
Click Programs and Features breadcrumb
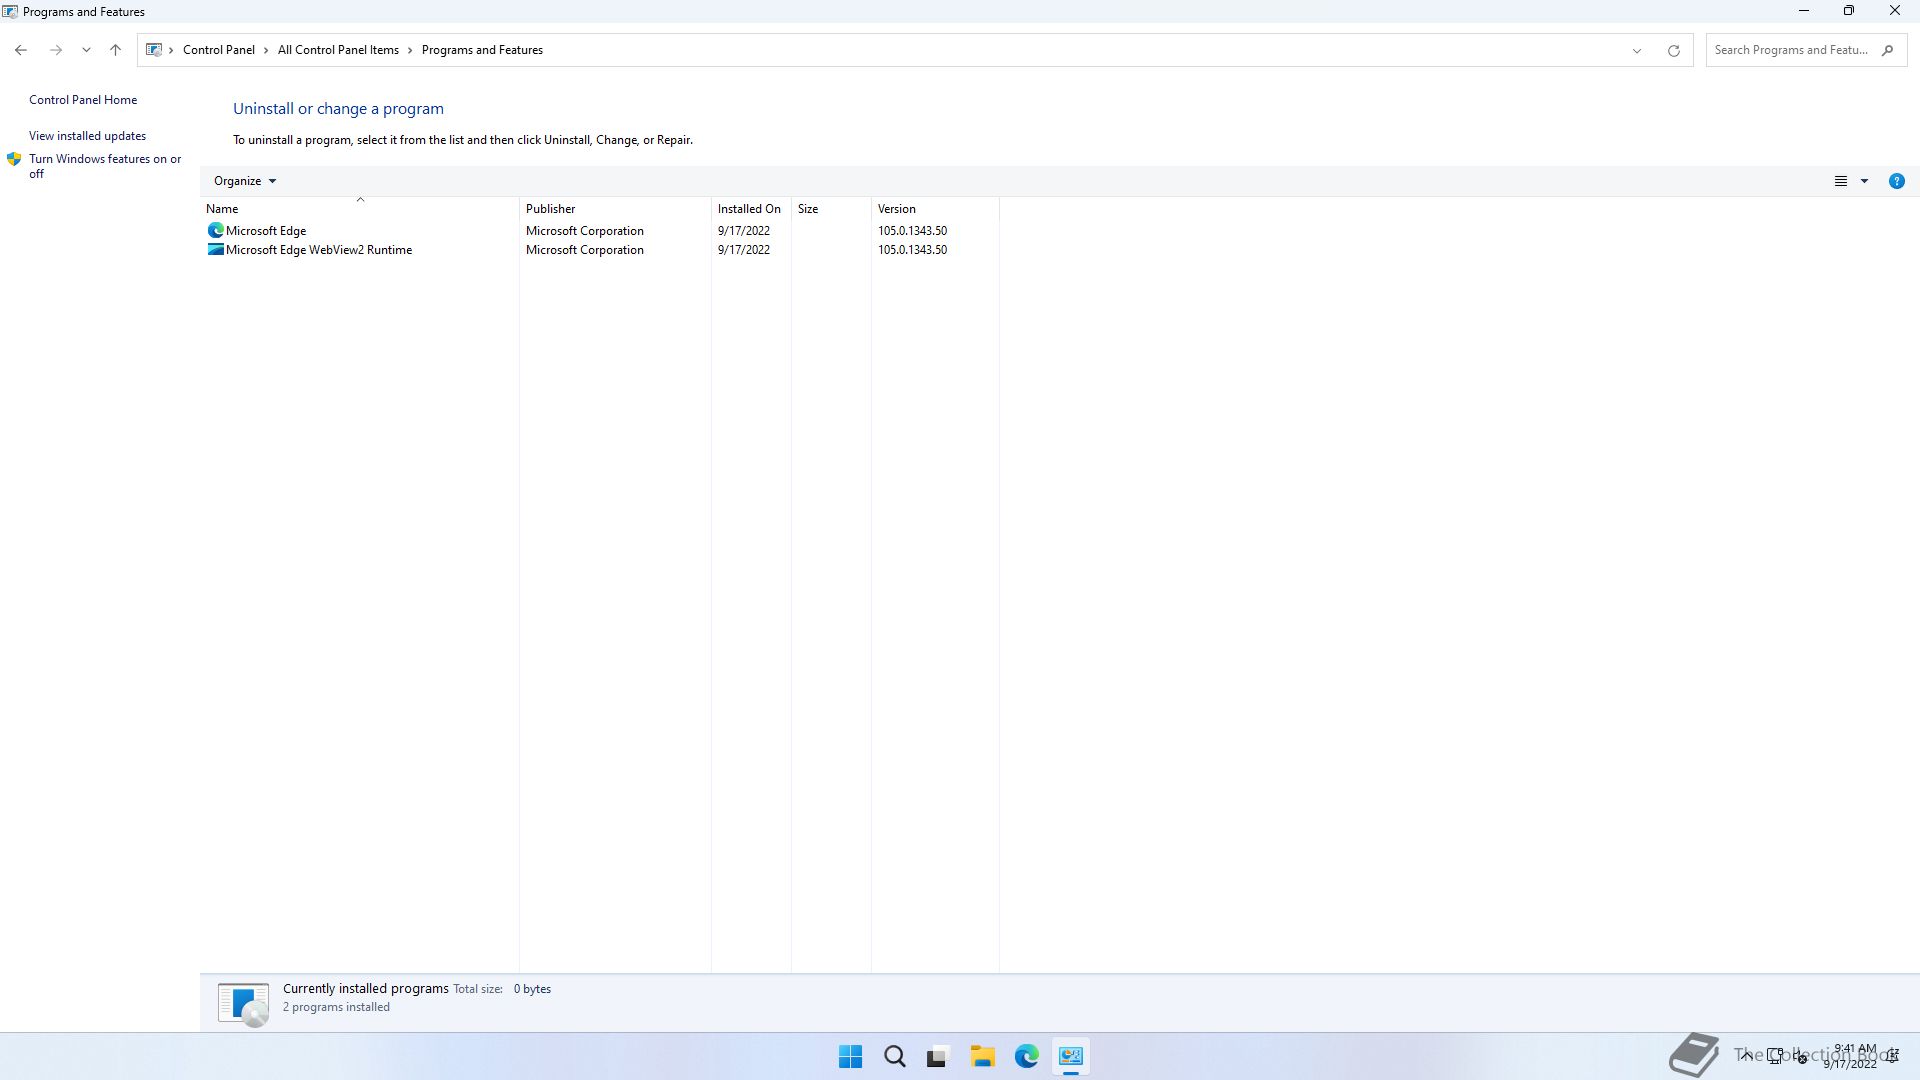pos(482,50)
